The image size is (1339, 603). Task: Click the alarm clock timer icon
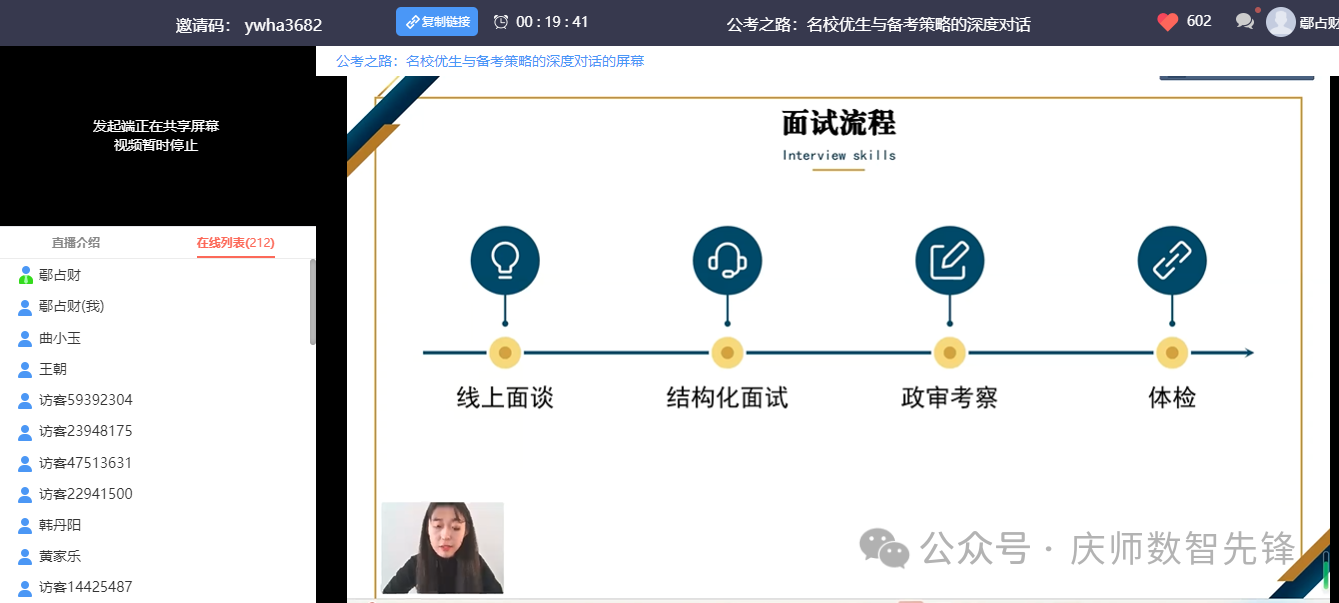click(501, 22)
